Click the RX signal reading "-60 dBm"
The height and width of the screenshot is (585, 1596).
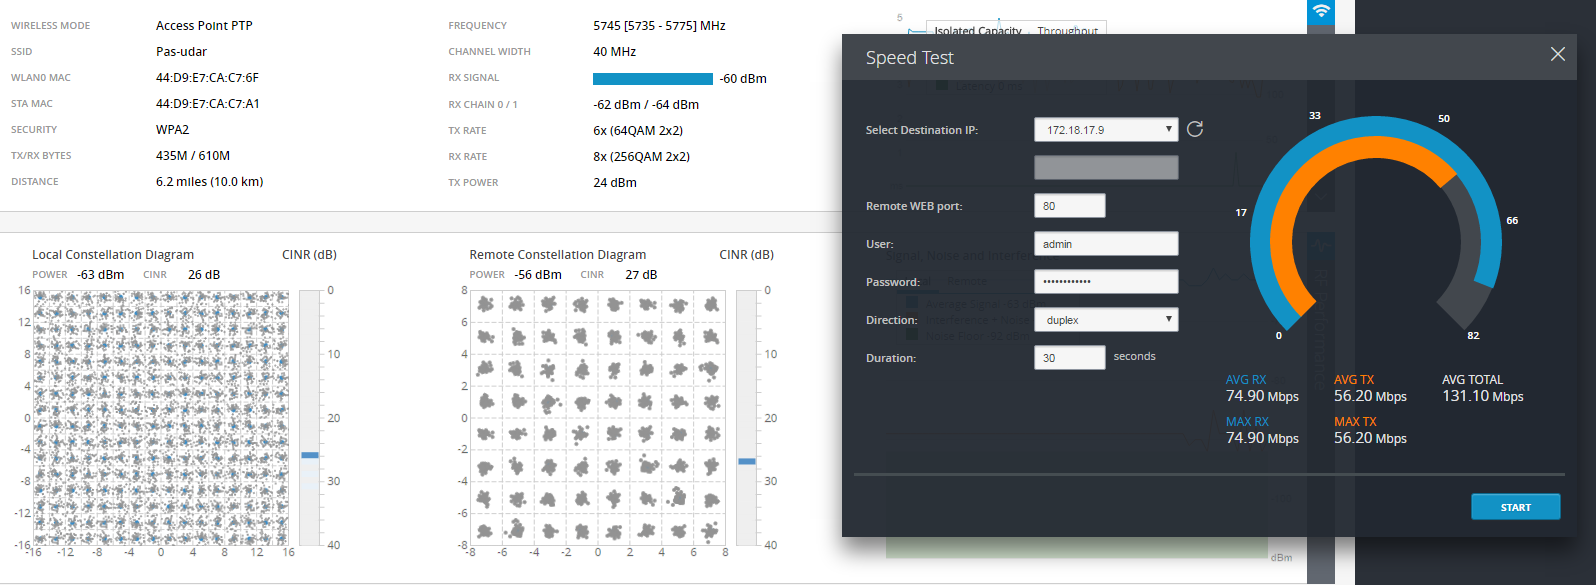point(743,79)
